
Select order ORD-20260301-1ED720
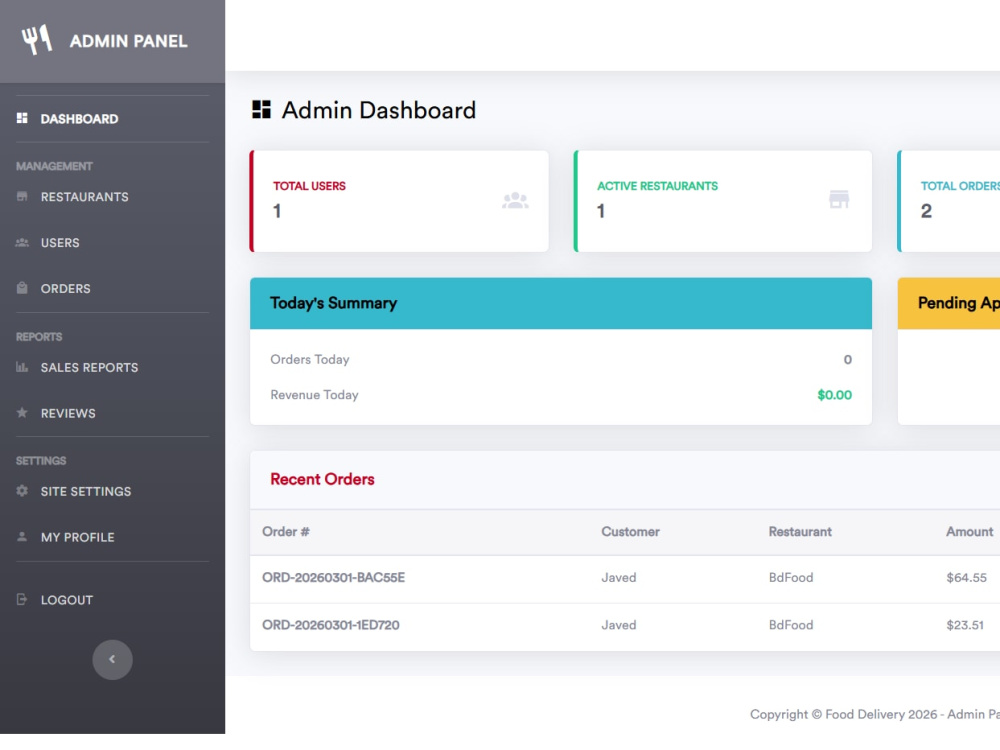pos(331,625)
